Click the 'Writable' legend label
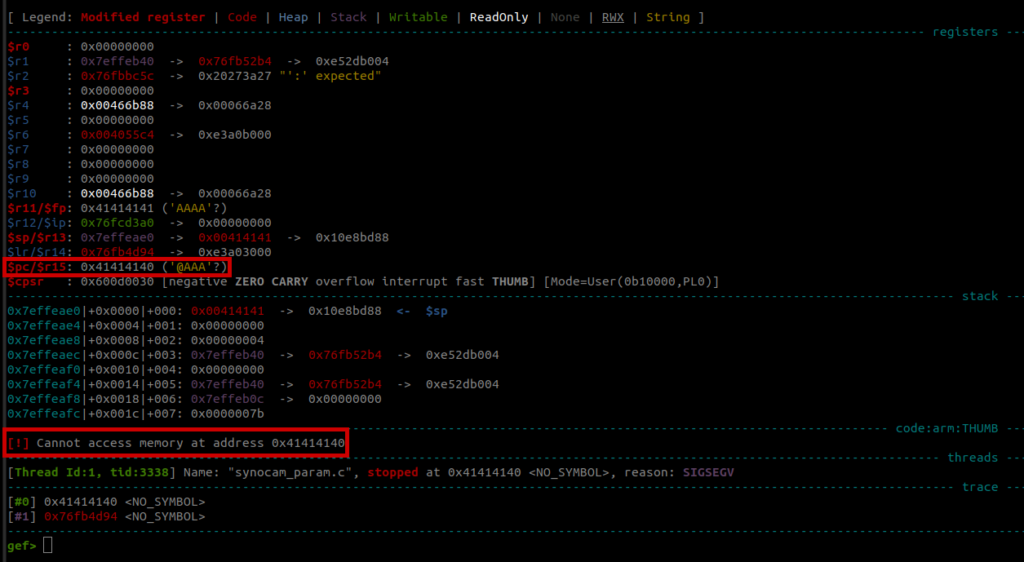1024x562 pixels. pos(418,17)
